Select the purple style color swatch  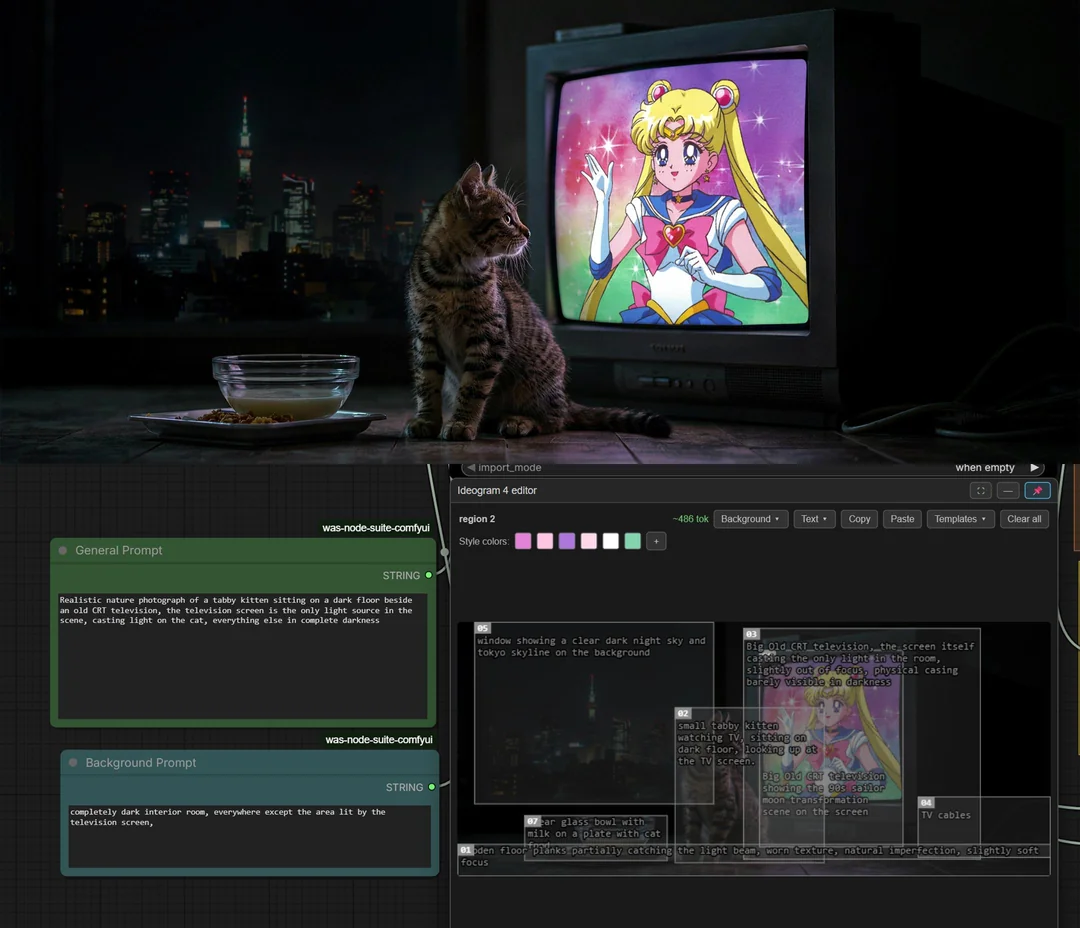[x=567, y=542]
